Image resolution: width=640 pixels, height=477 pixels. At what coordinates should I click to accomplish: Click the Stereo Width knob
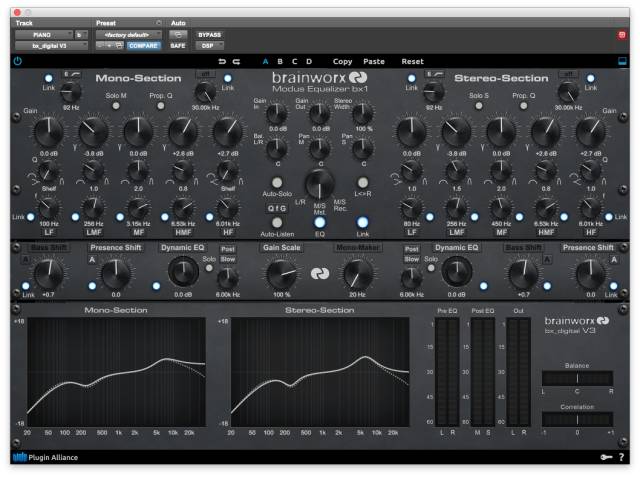(x=362, y=113)
